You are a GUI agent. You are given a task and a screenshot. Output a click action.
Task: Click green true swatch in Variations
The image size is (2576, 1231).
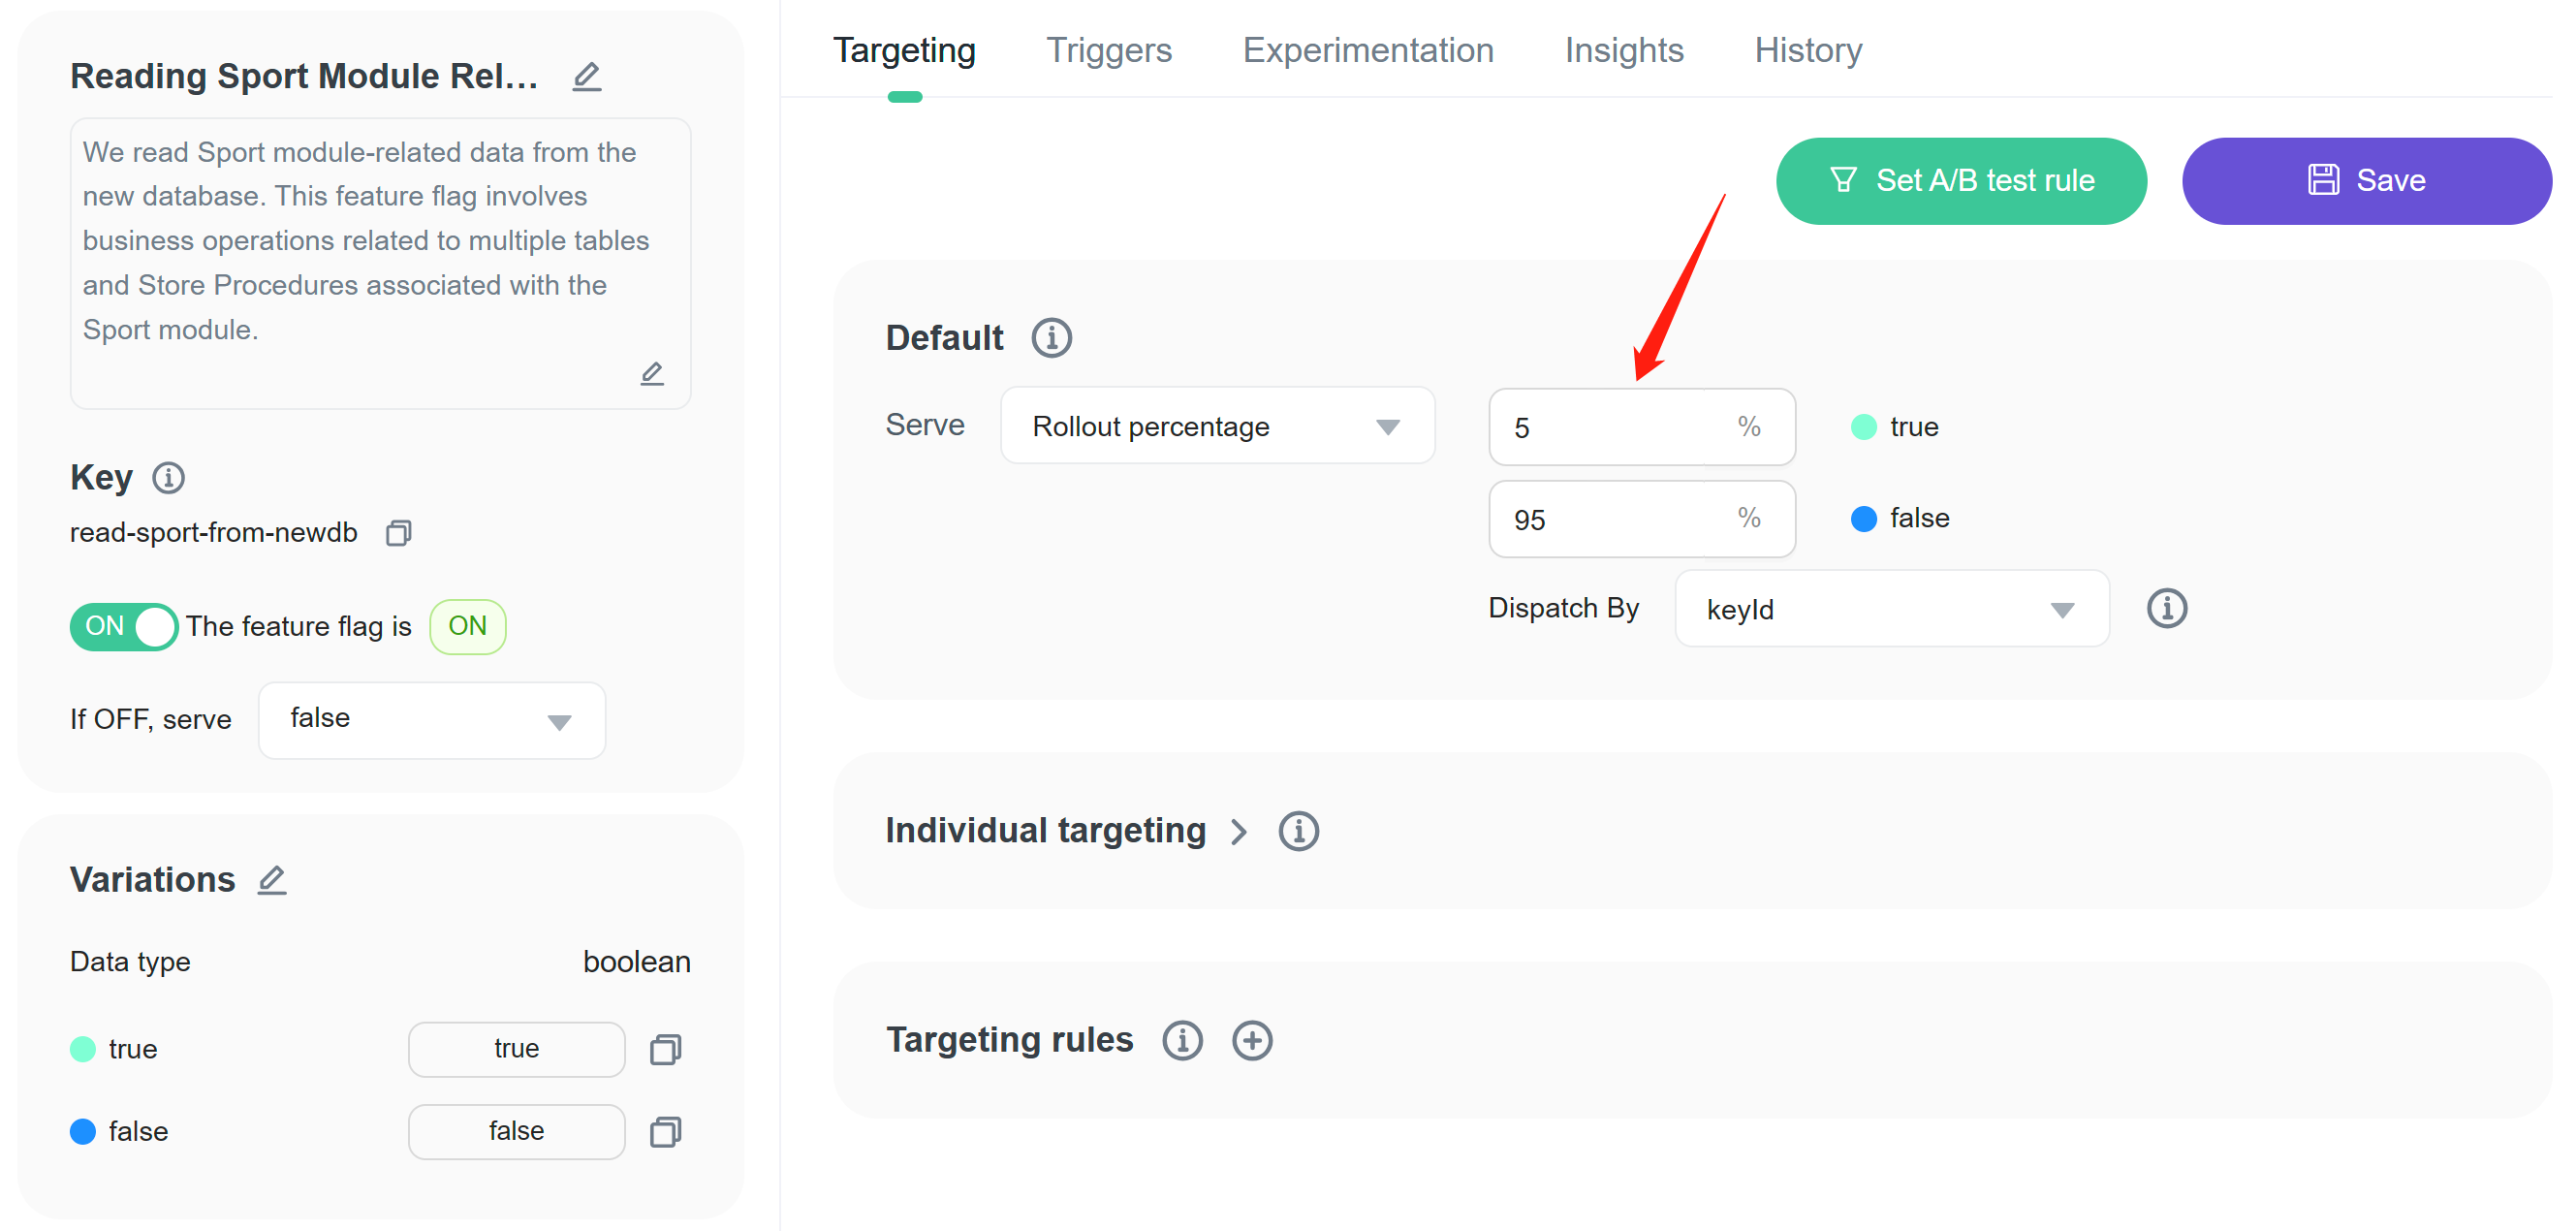tap(83, 1049)
